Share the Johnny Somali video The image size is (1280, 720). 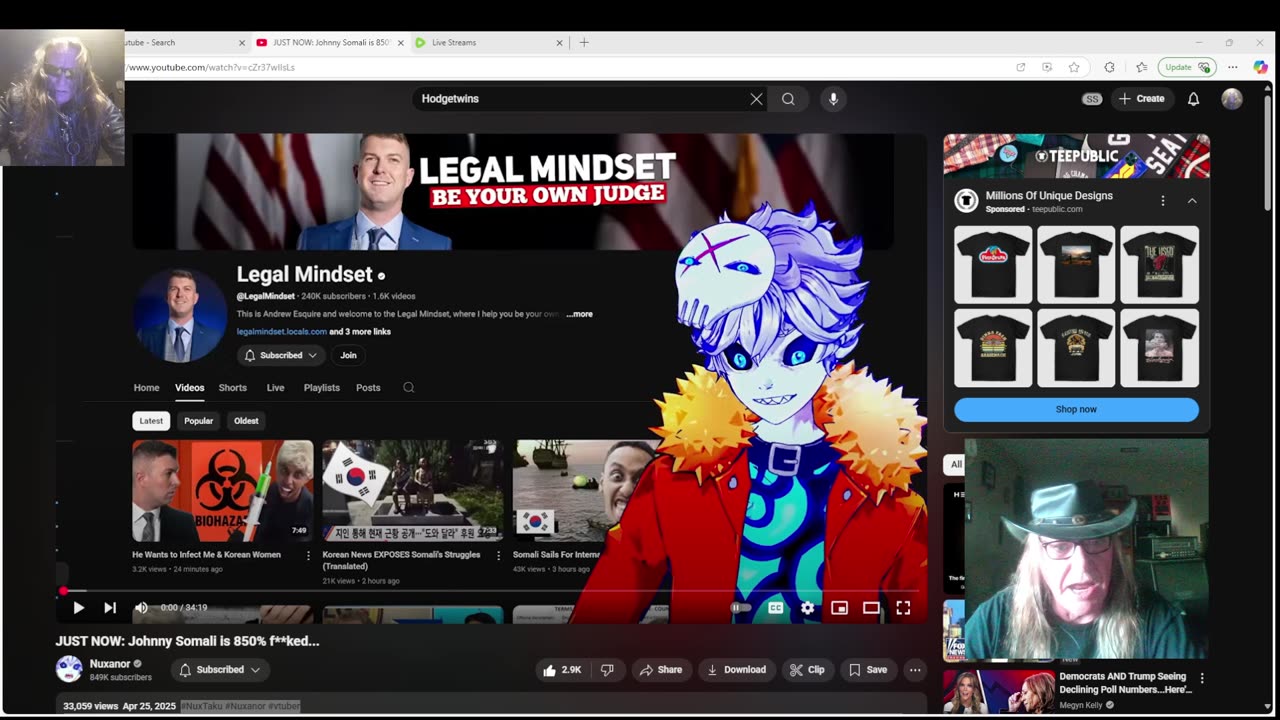661,670
